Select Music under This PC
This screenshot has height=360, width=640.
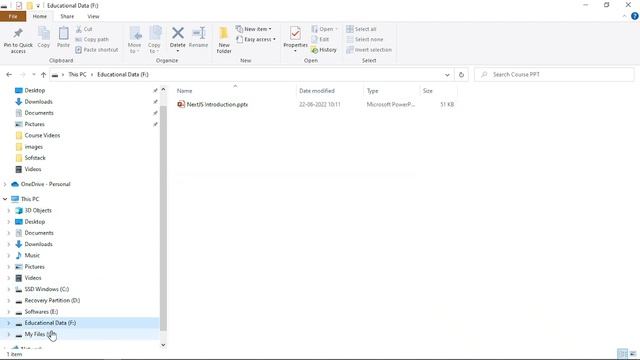[32, 255]
